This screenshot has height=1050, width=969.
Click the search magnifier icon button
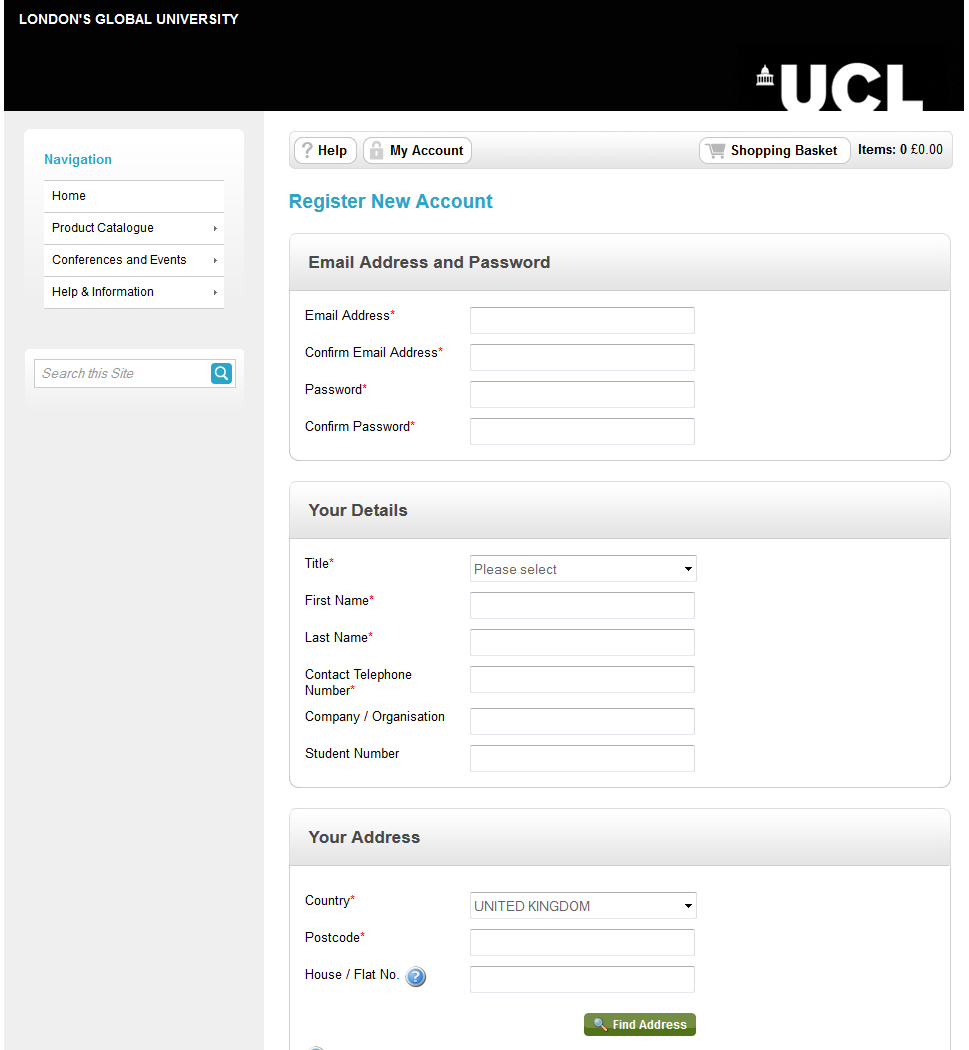221,373
